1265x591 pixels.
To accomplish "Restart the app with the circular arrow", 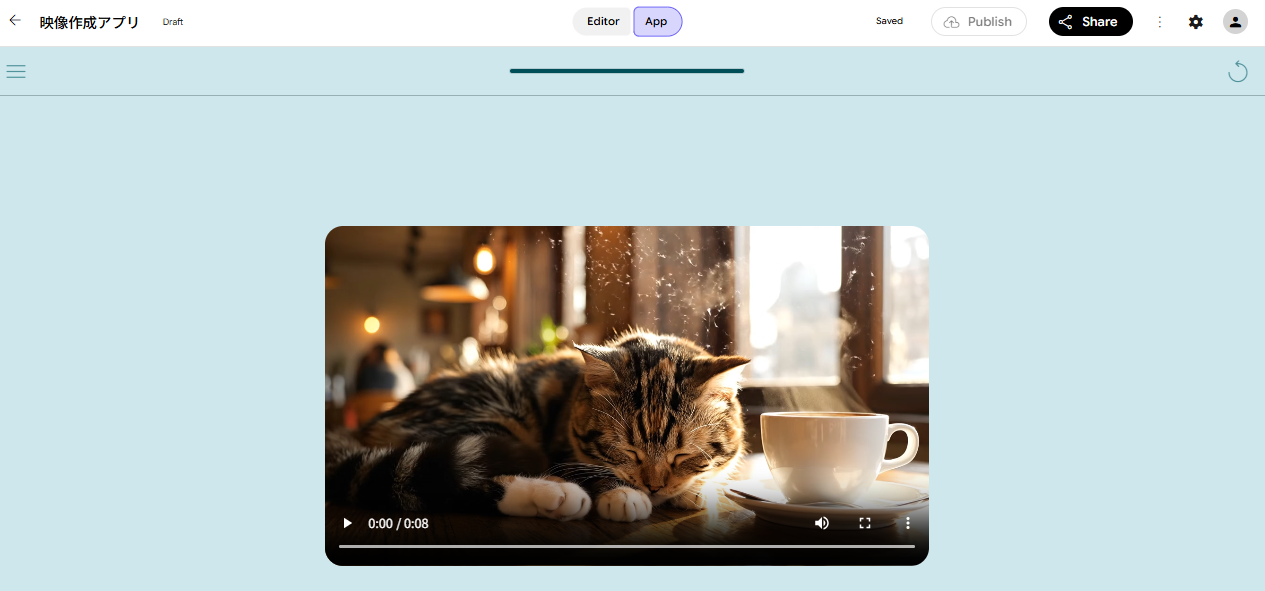I will (1238, 71).
